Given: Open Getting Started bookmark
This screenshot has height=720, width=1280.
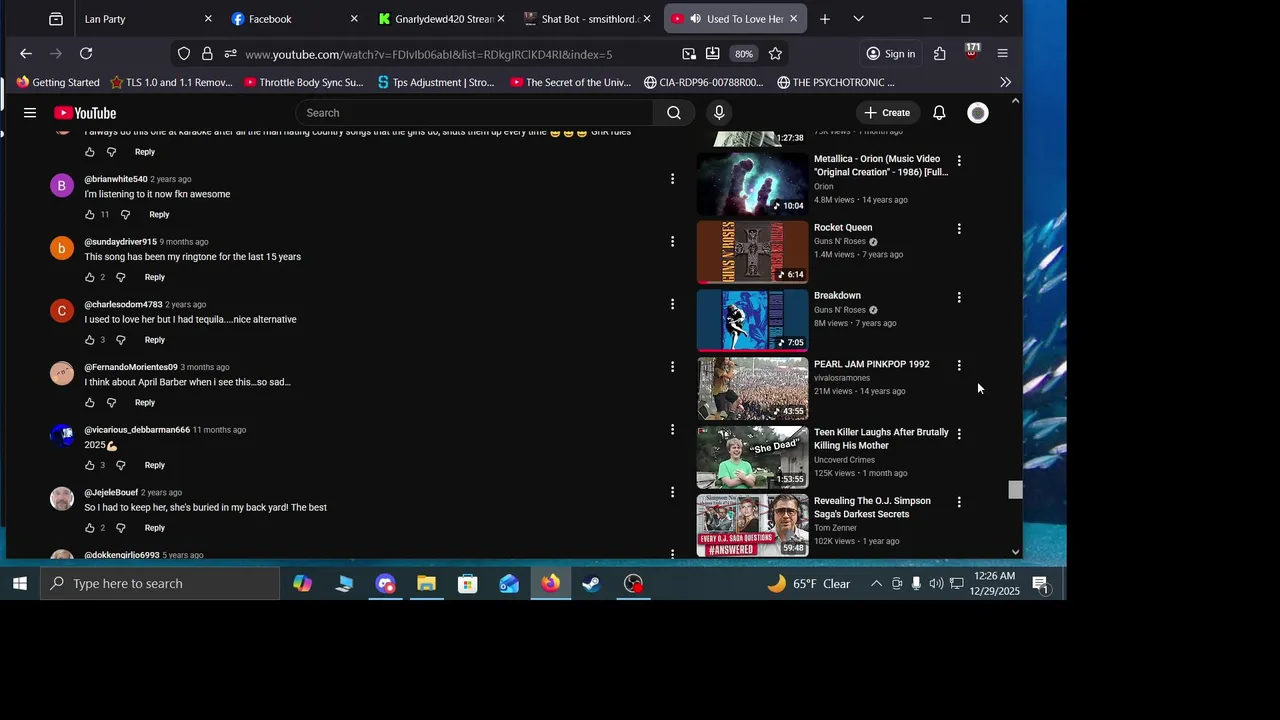Looking at the screenshot, I should pos(58,82).
